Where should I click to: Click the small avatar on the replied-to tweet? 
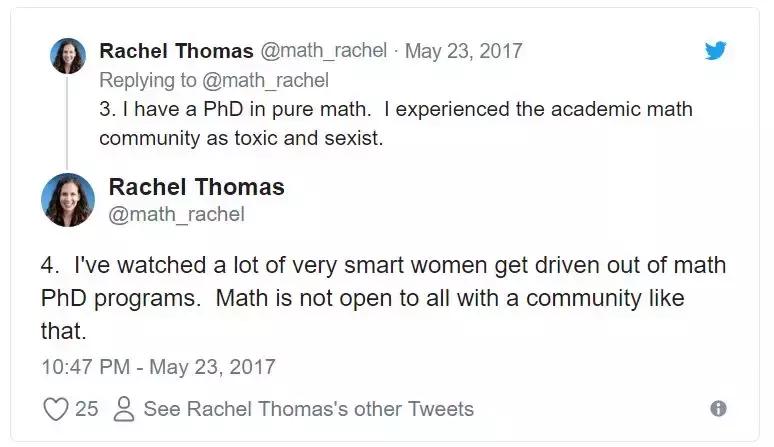68,56
